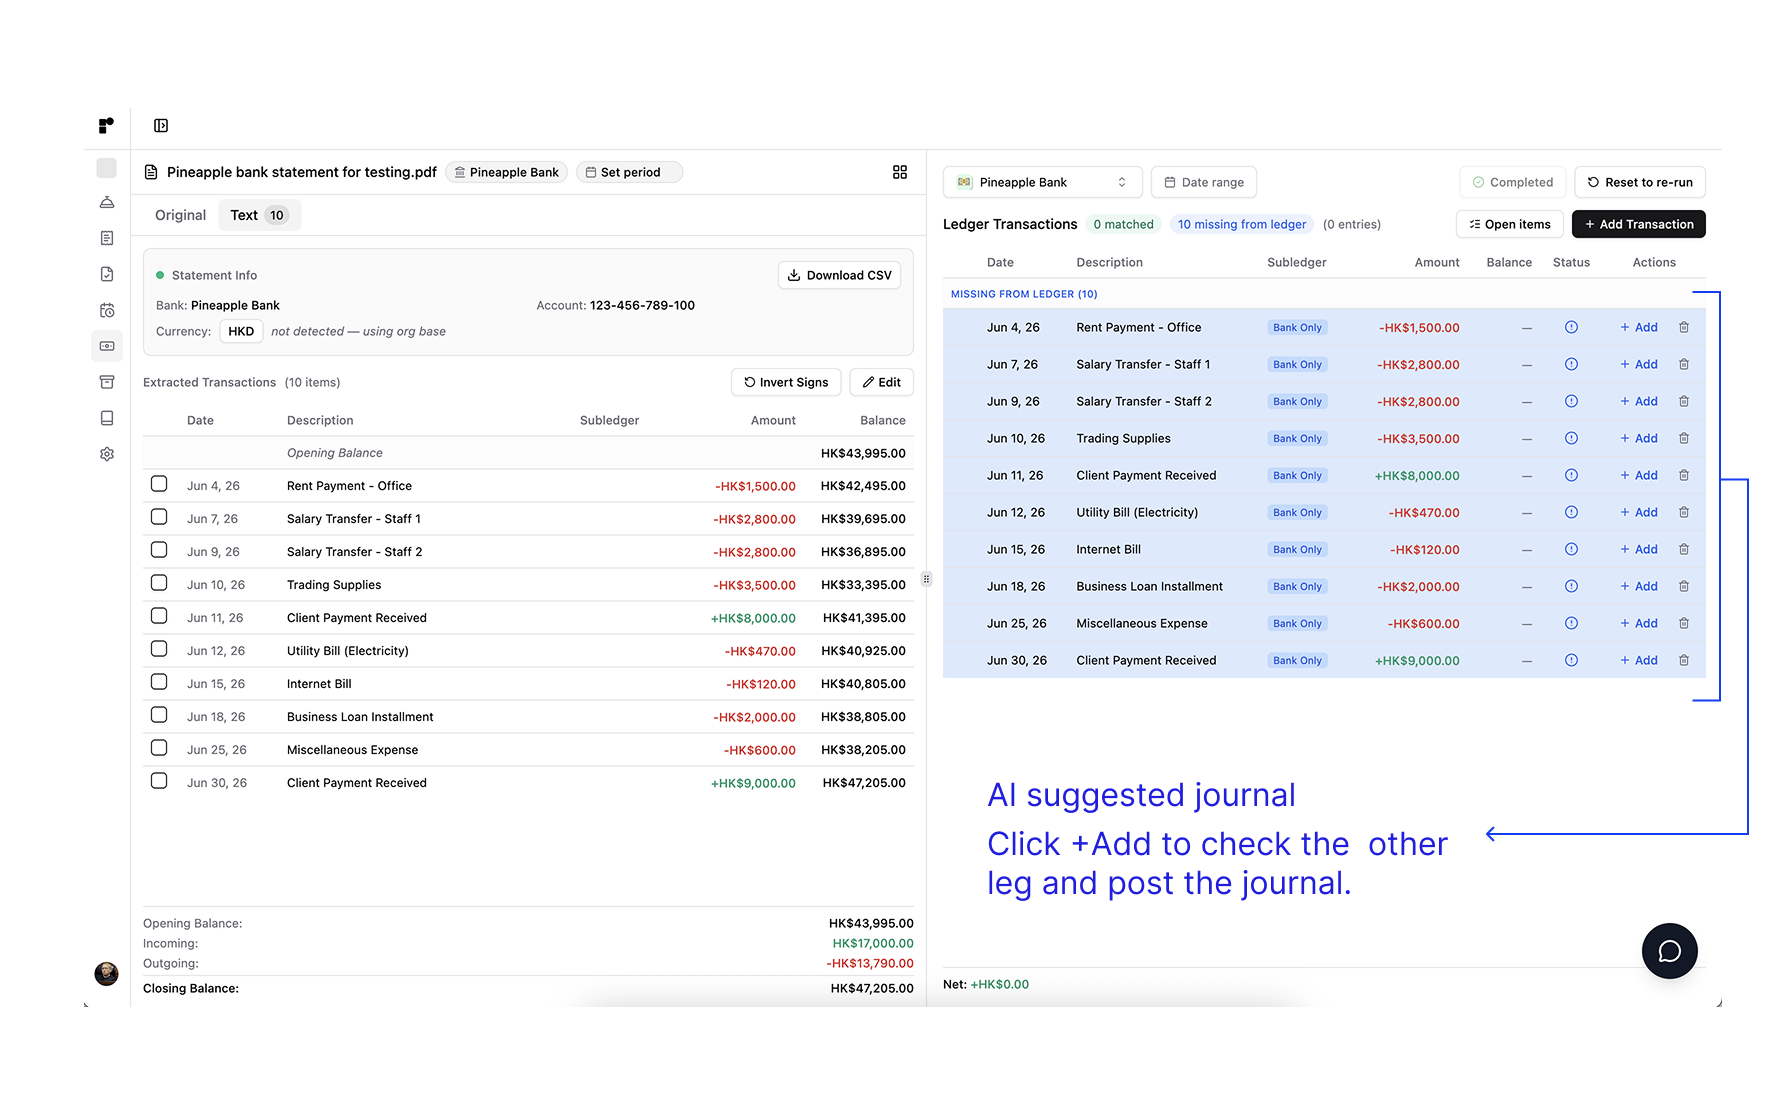Grab the vertical panel divider handle
The image size is (1779, 1097).
coord(926,579)
